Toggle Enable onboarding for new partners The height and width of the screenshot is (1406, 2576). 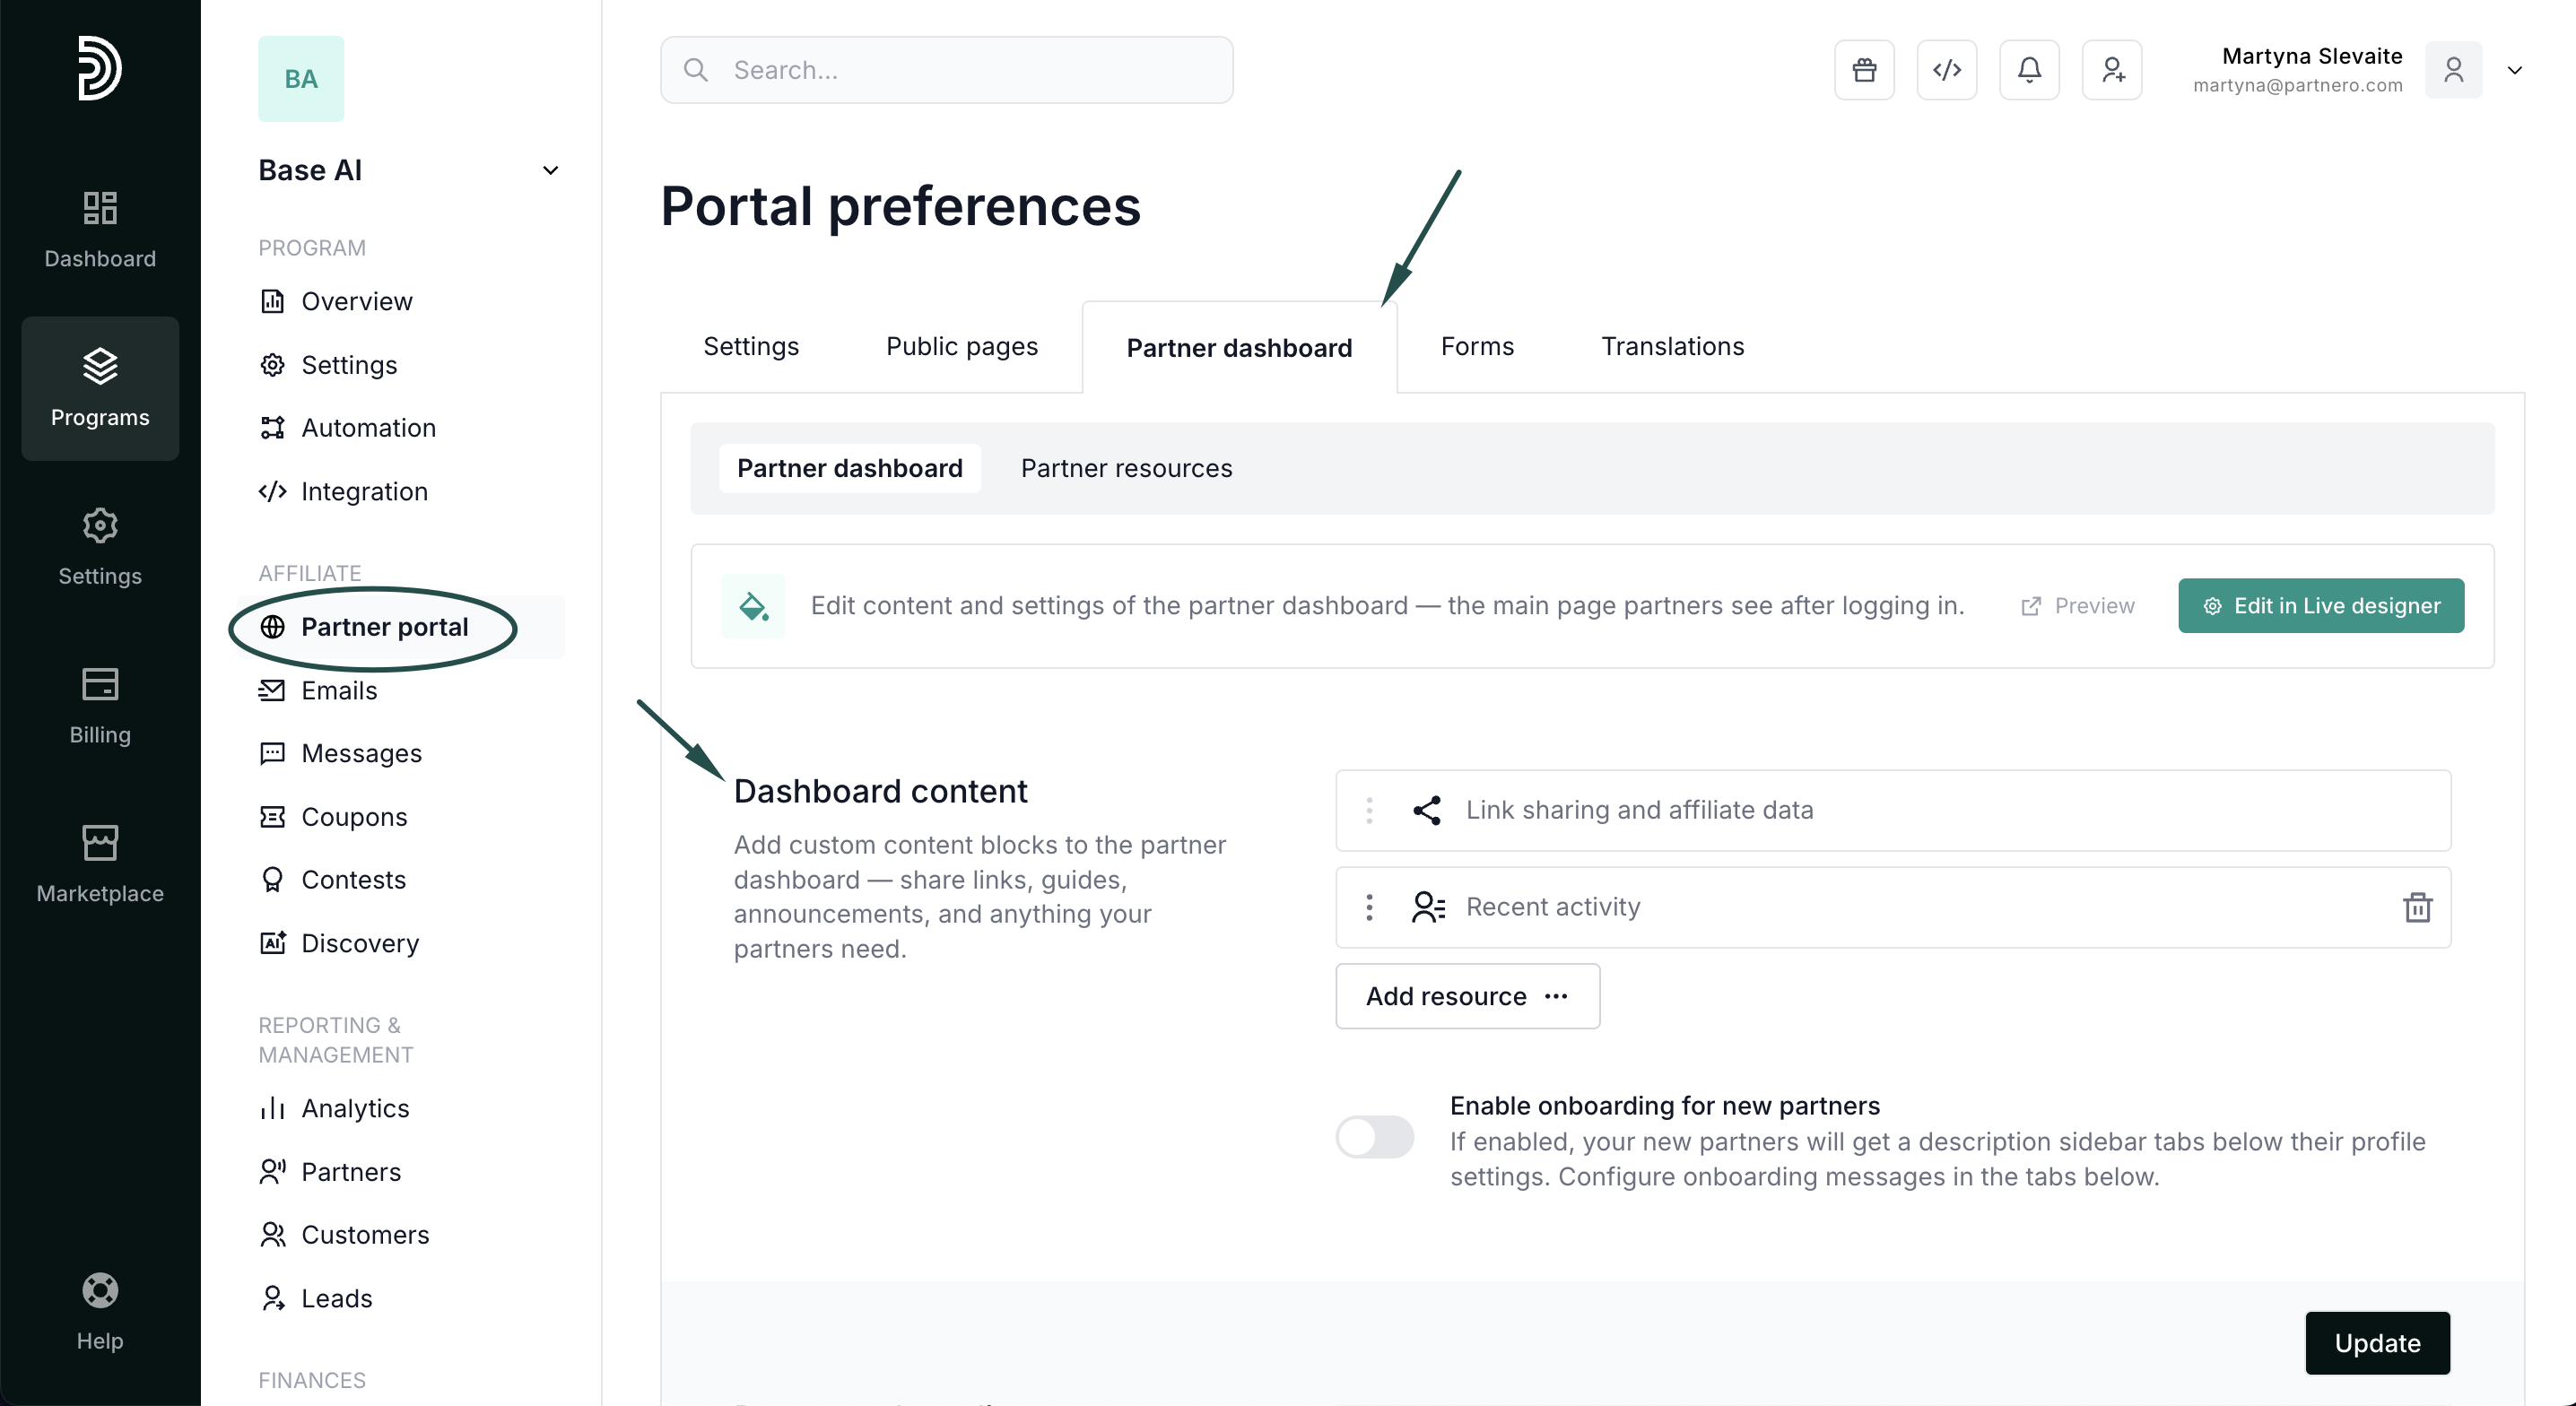click(x=1375, y=1137)
